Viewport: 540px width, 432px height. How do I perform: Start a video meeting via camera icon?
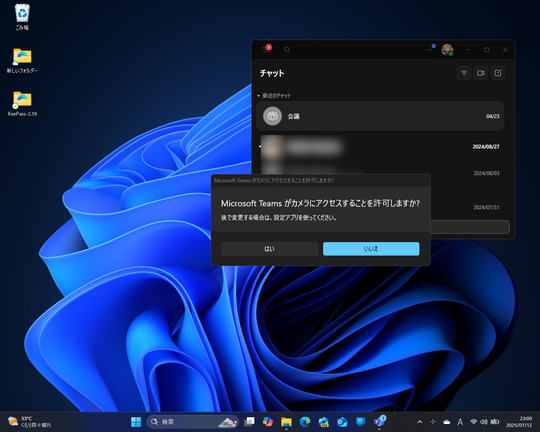point(481,73)
